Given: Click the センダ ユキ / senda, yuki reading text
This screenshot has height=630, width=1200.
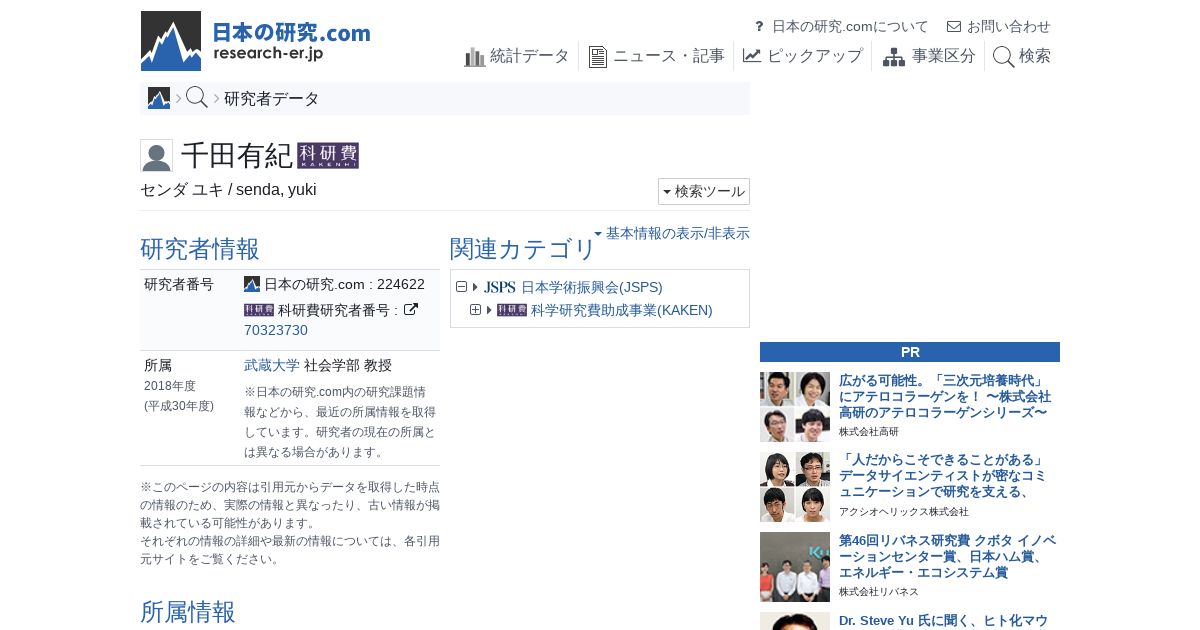Looking at the screenshot, I should pyautogui.click(x=228, y=190).
